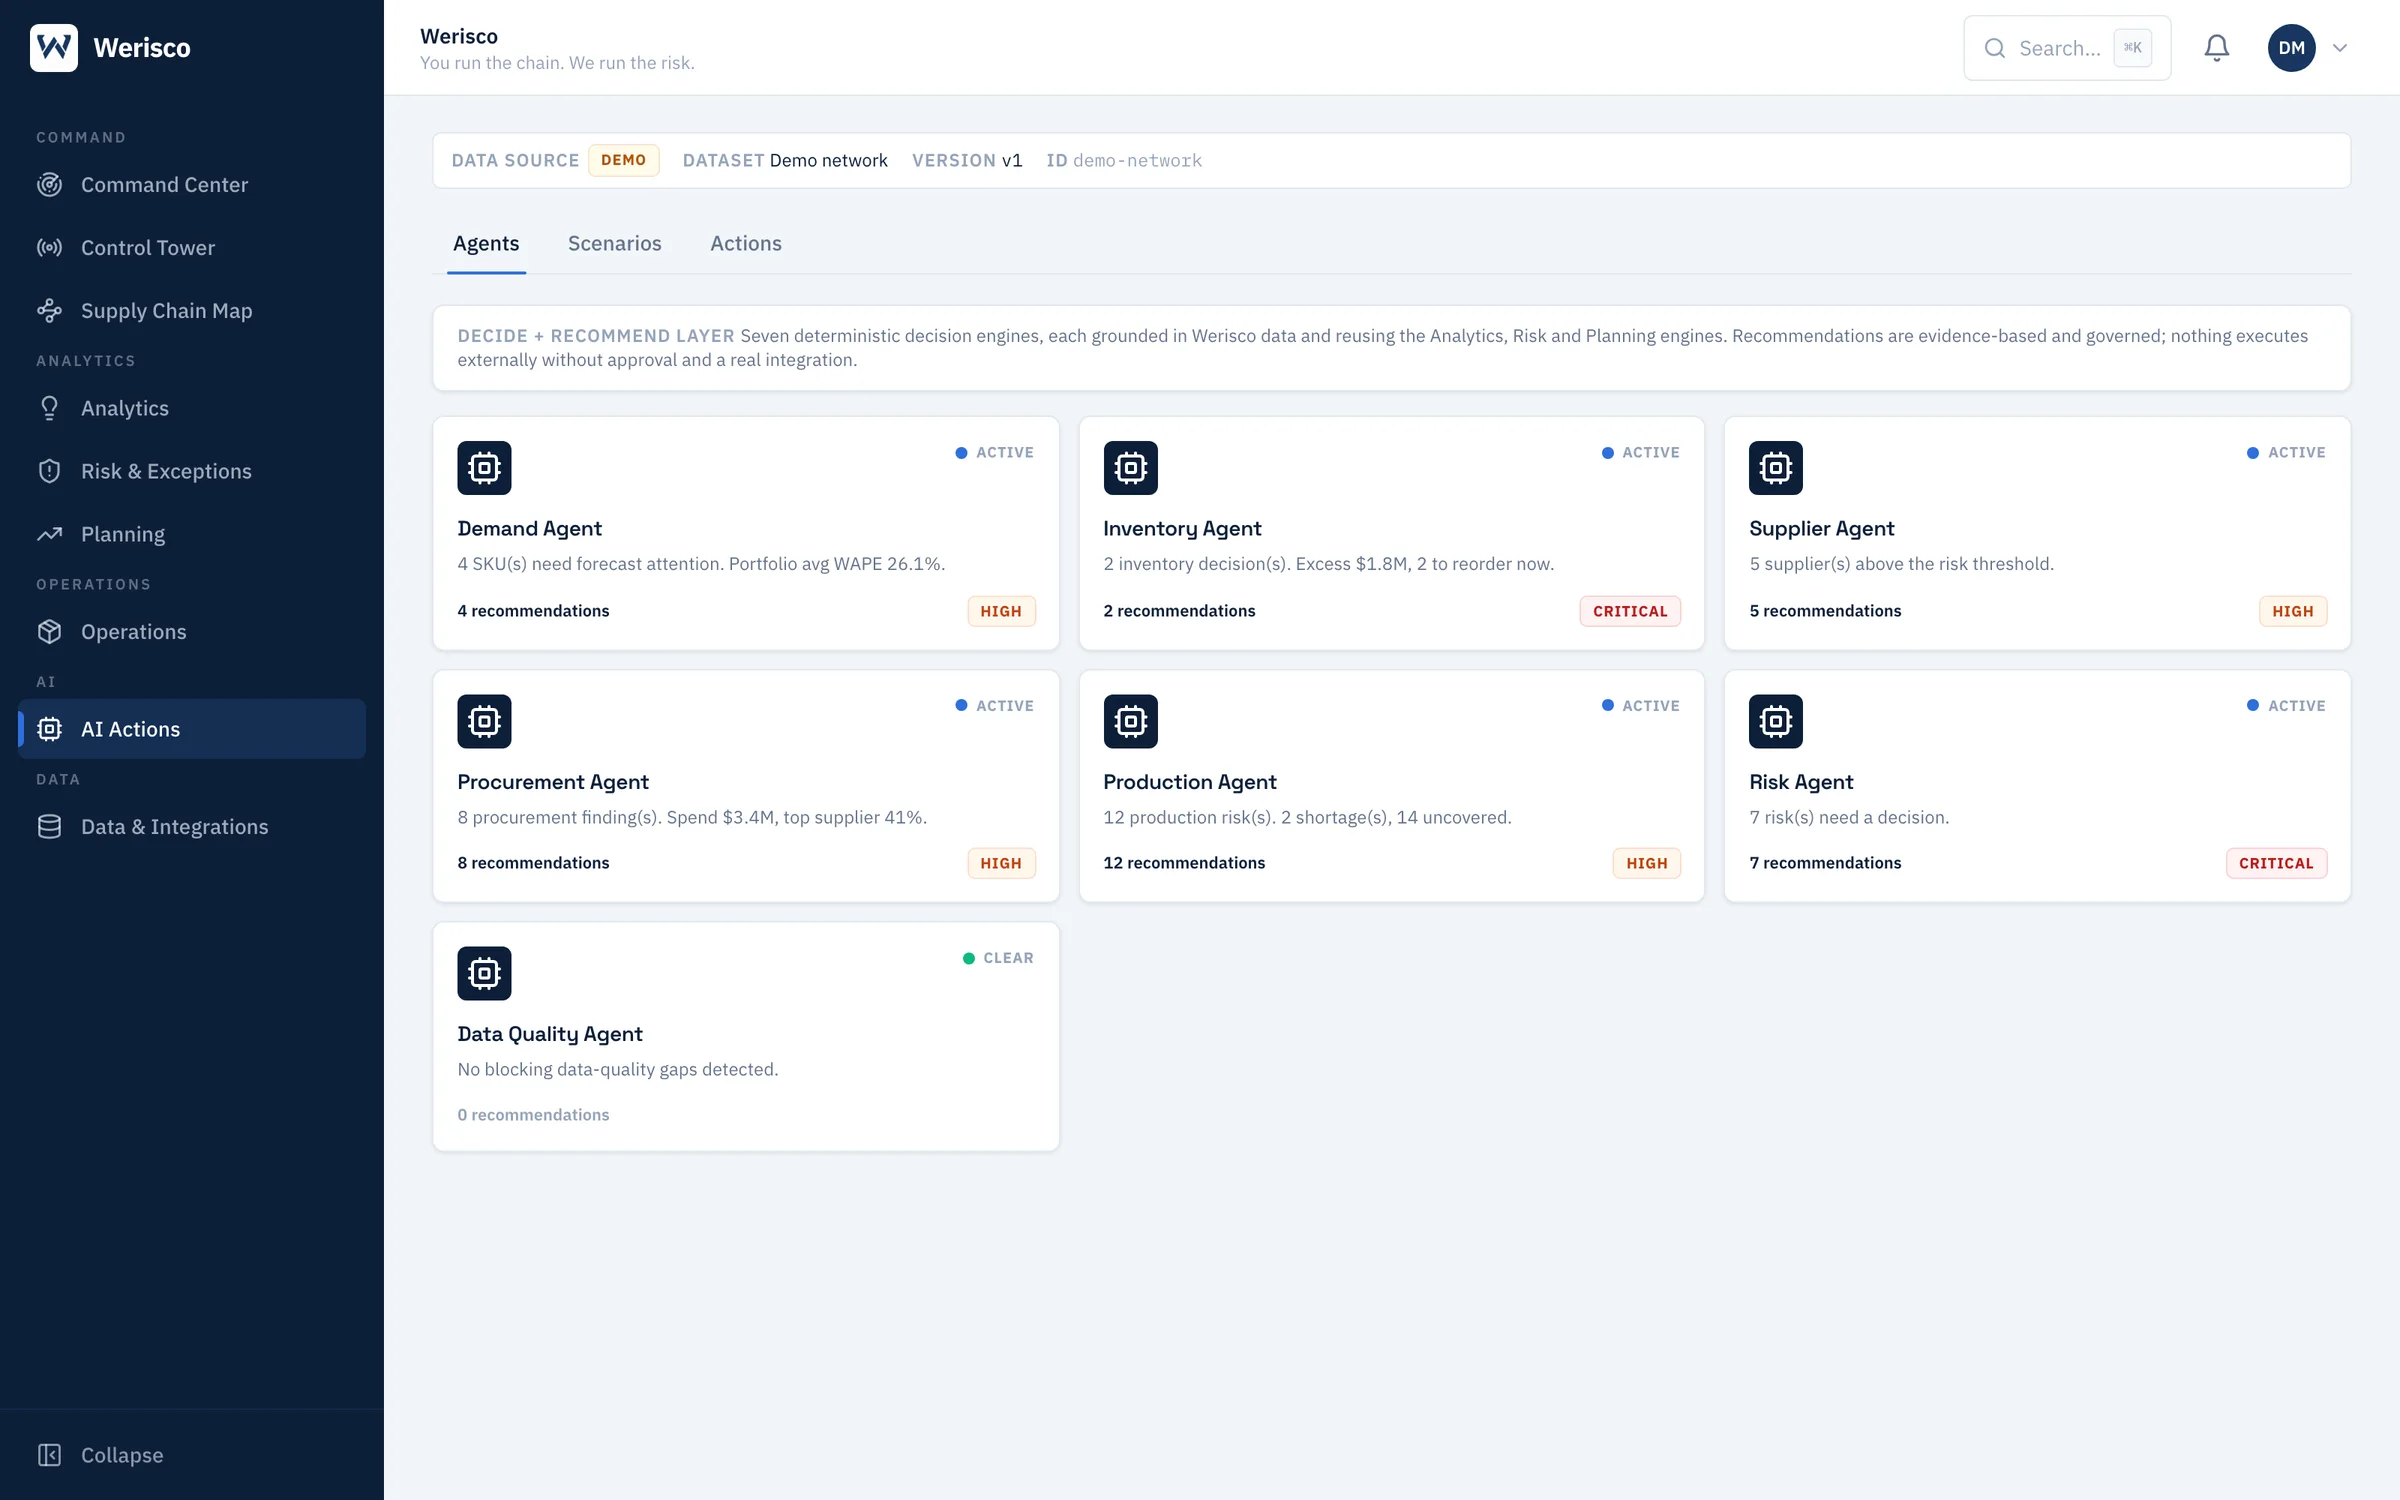Switch to the Agents tab
Image resolution: width=2400 pixels, height=1500 pixels.
[x=486, y=243]
